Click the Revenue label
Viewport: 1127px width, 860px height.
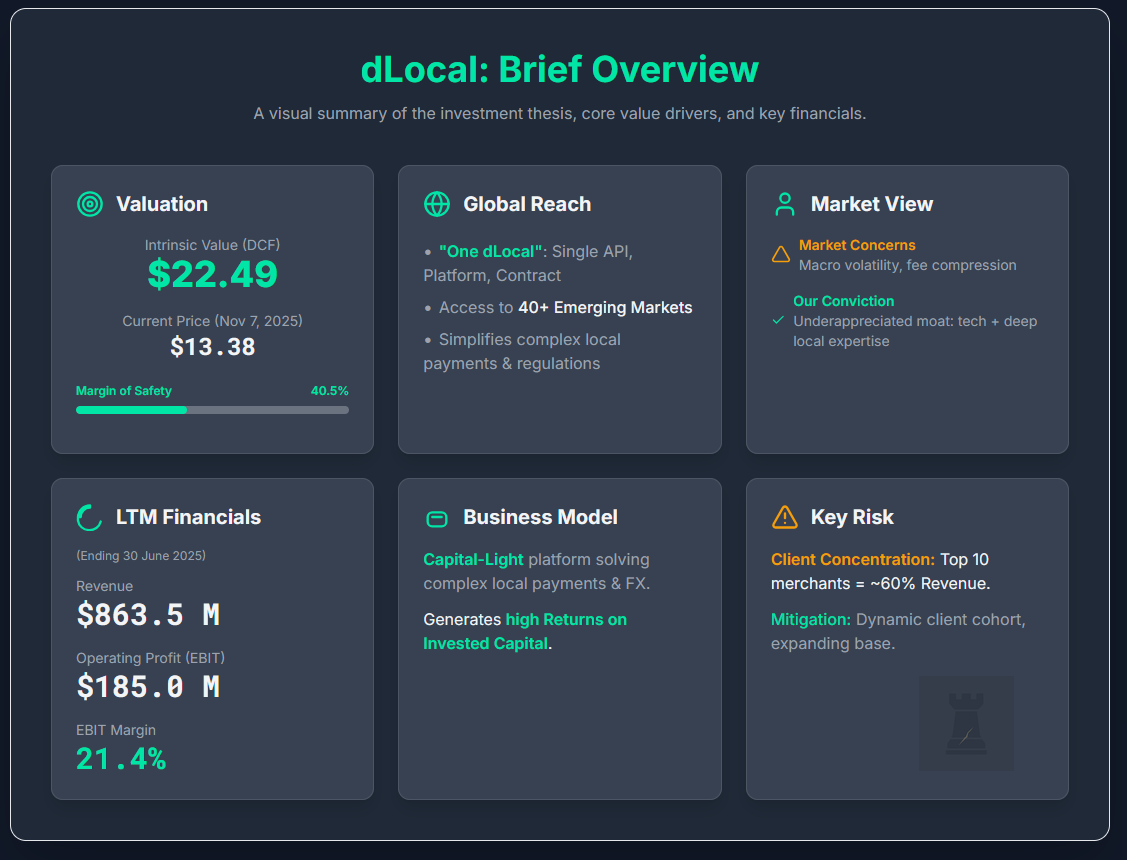pyautogui.click(x=104, y=586)
